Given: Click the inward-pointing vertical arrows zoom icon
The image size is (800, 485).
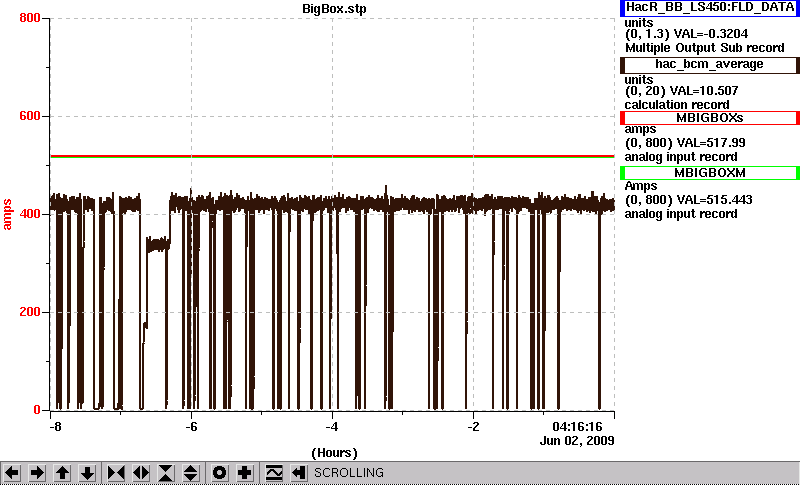Looking at the screenshot, I should pos(166,473).
